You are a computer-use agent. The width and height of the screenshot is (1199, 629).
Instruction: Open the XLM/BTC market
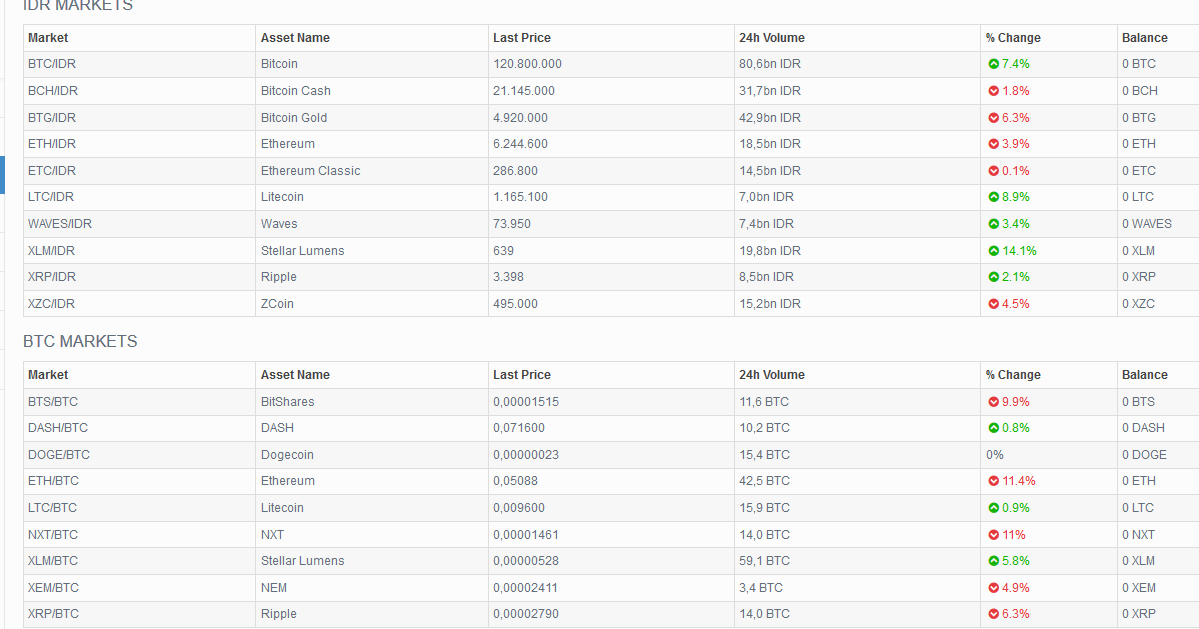click(53, 561)
